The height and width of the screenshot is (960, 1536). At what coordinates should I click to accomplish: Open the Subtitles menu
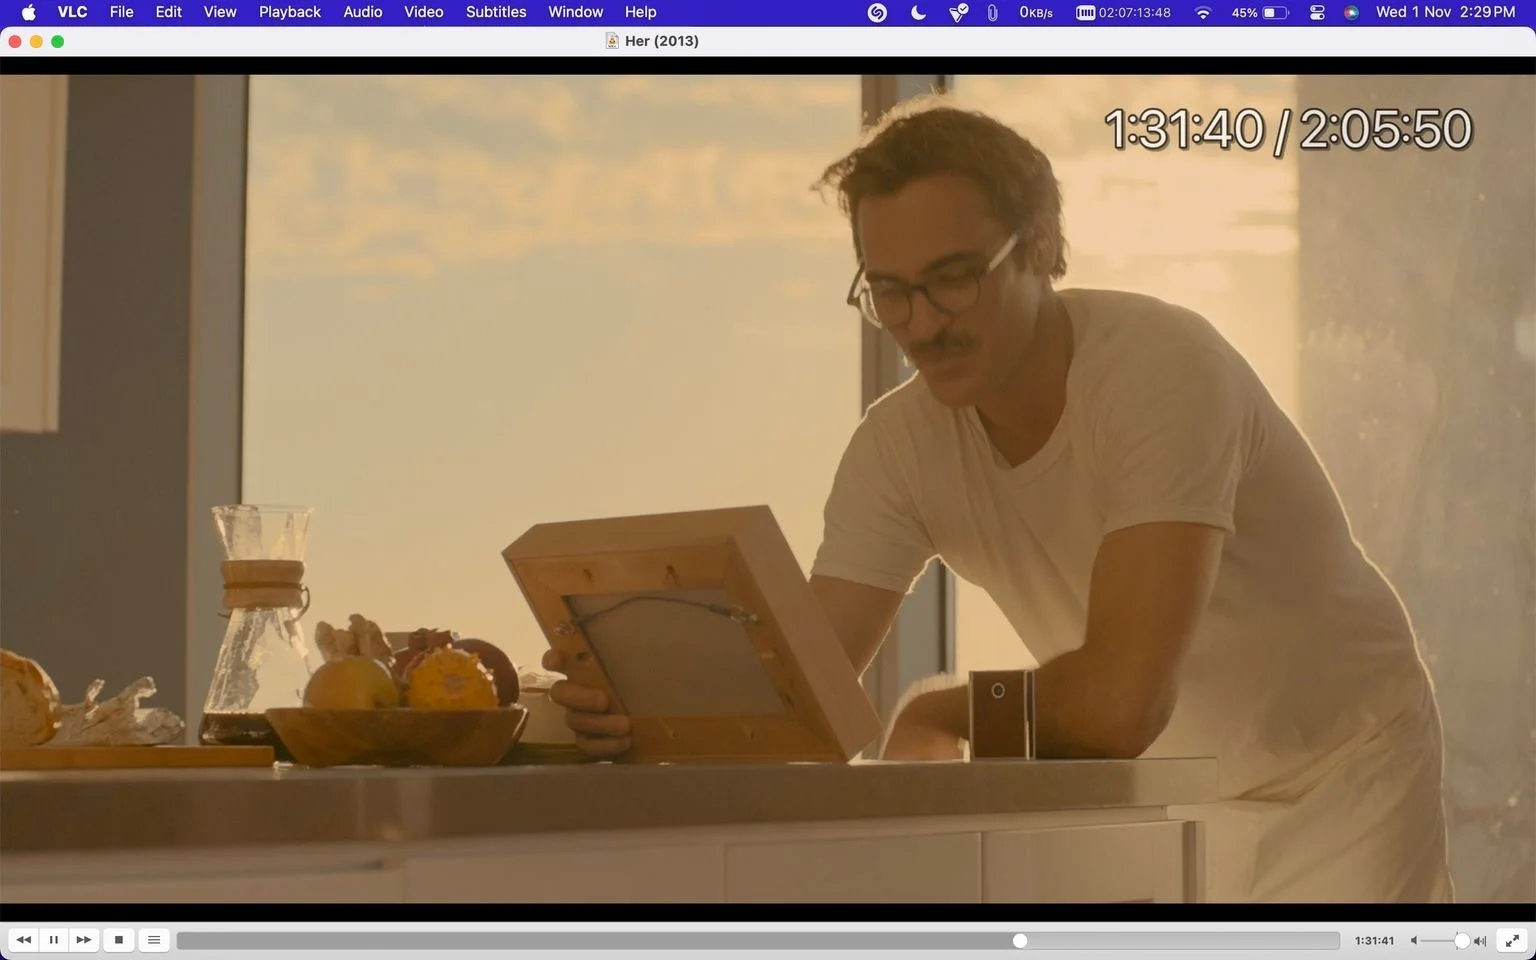tap(496, 12)
